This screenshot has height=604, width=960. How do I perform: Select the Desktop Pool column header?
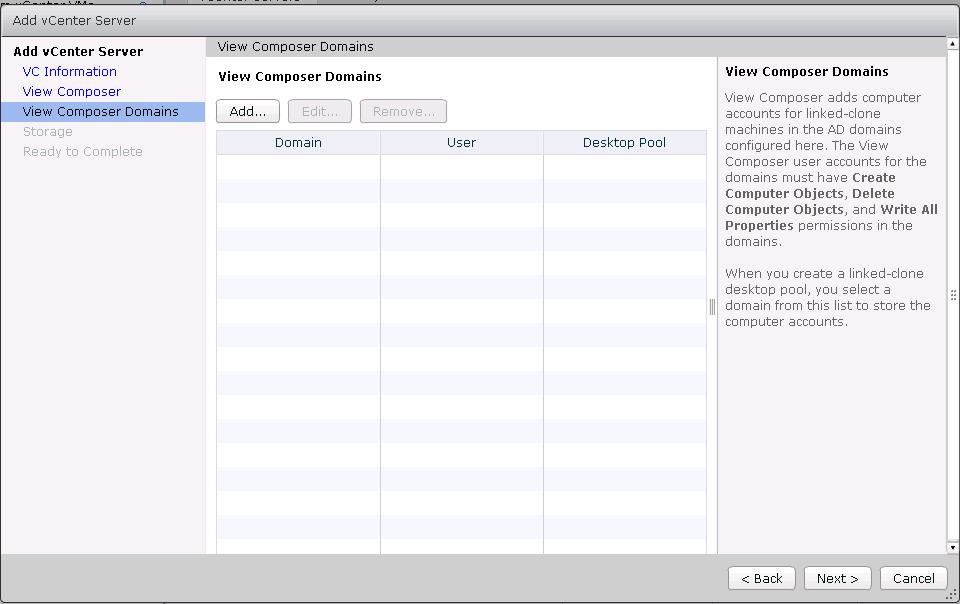[624, 143]
